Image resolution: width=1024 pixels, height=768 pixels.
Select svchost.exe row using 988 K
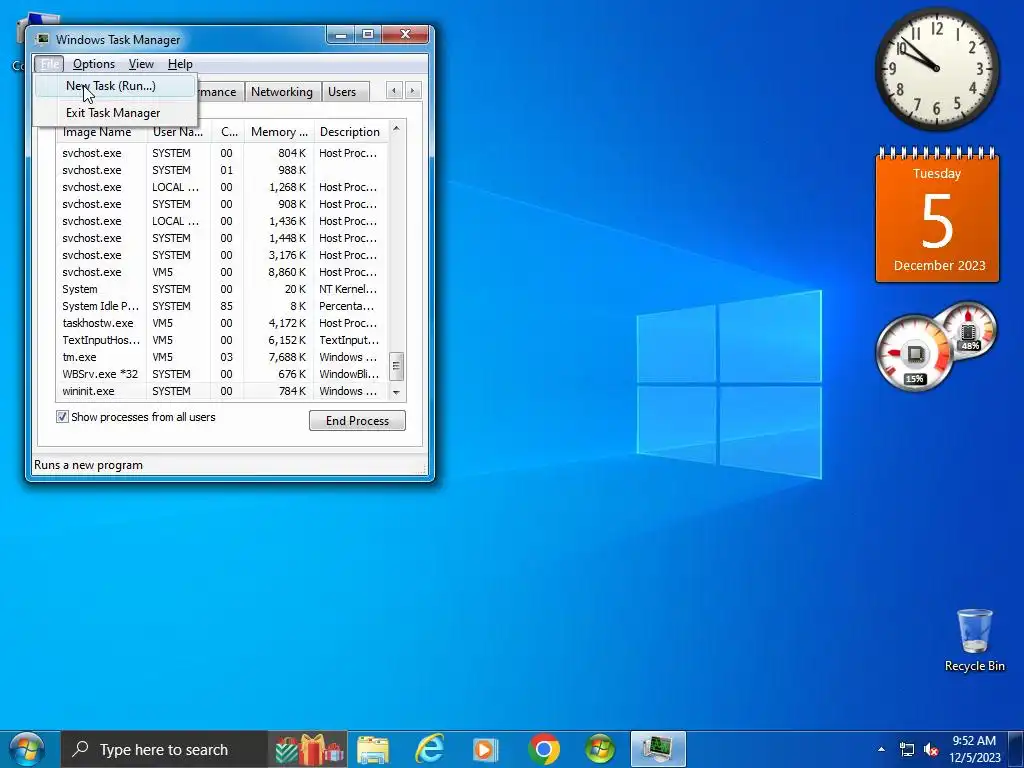coord(221,170)
